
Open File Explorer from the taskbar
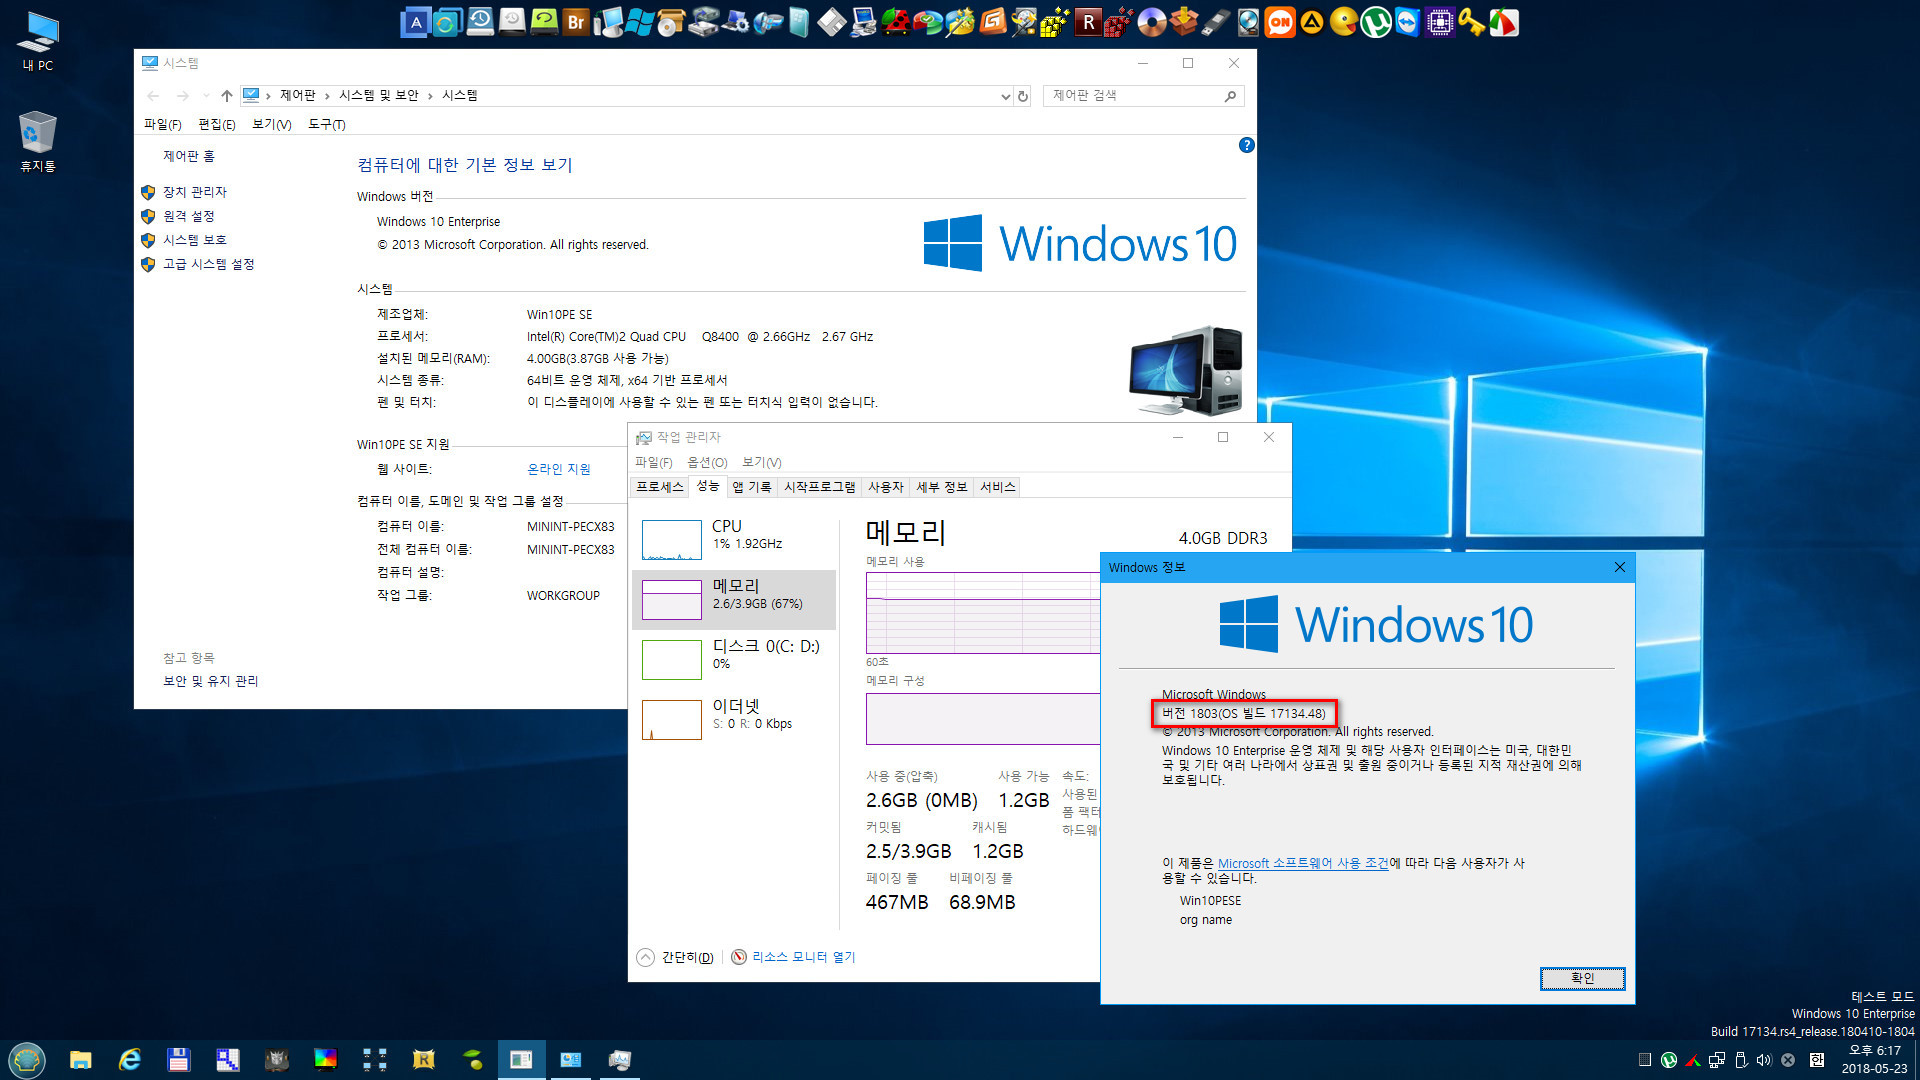[81, 1060]
